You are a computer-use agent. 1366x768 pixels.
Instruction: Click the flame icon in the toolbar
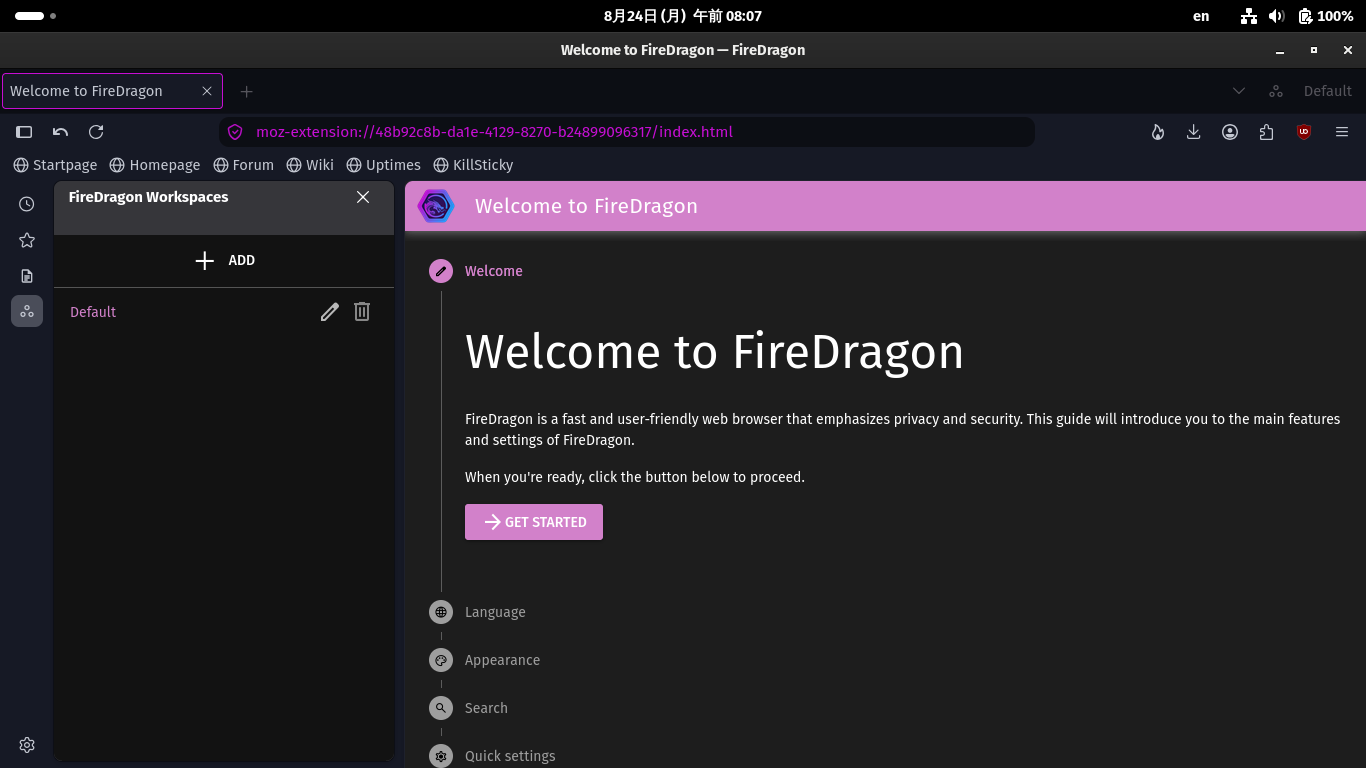tap(1158, 132)
